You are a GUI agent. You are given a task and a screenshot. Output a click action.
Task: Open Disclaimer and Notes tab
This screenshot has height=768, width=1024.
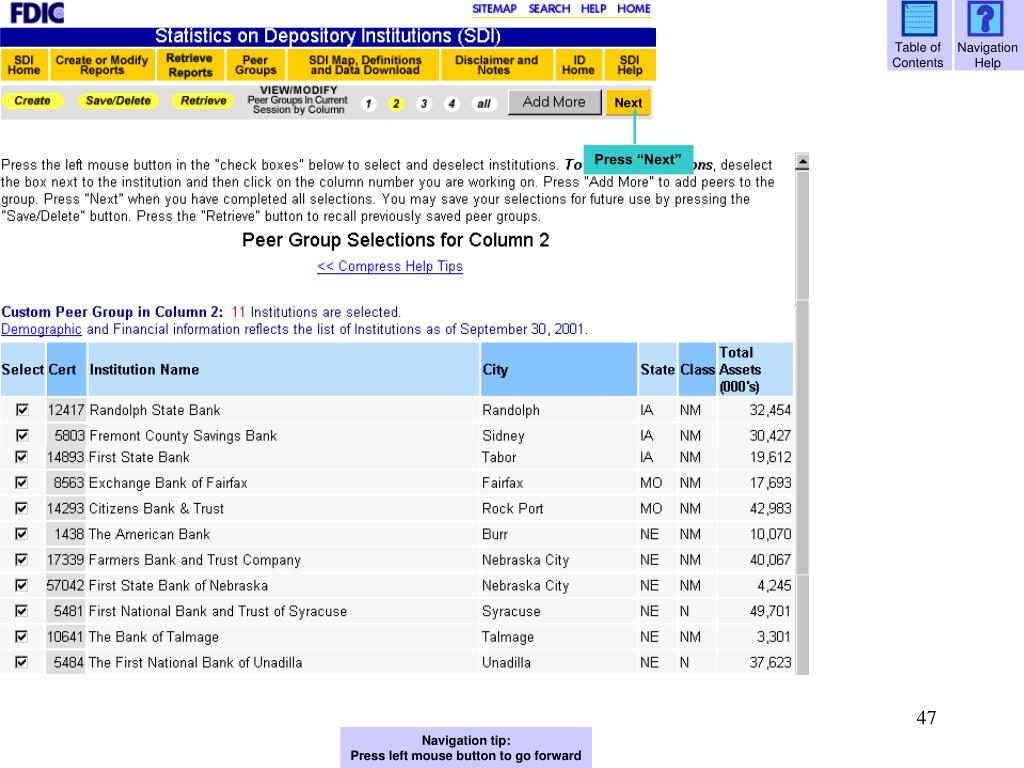pyautogui.click(x=496, y=65)
